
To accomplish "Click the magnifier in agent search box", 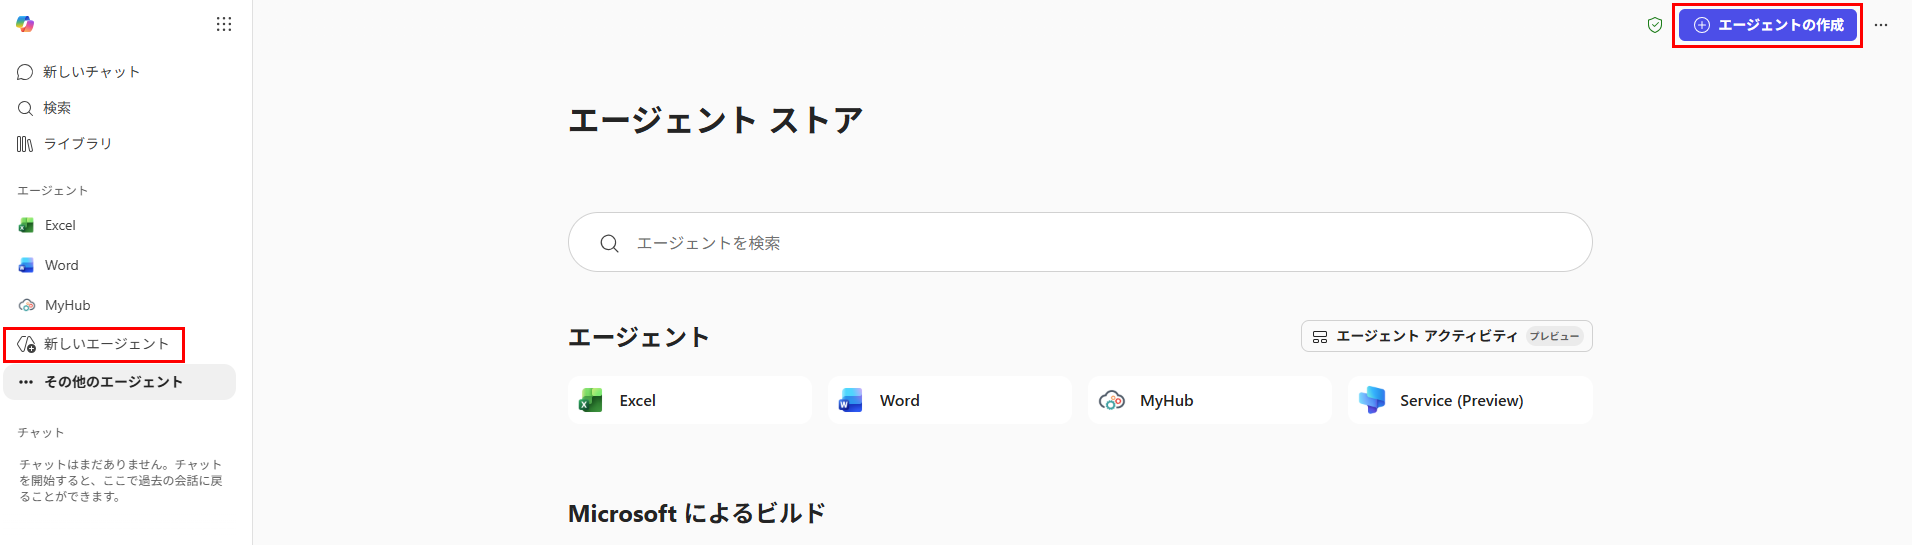I will [609, 243].
